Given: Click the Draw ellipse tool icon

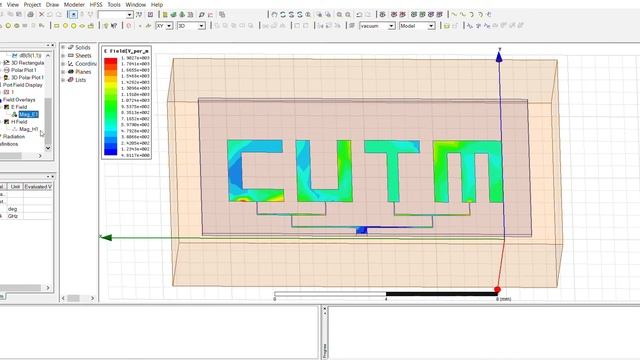Looking at the screenshot, I should (x=82, y=26).
